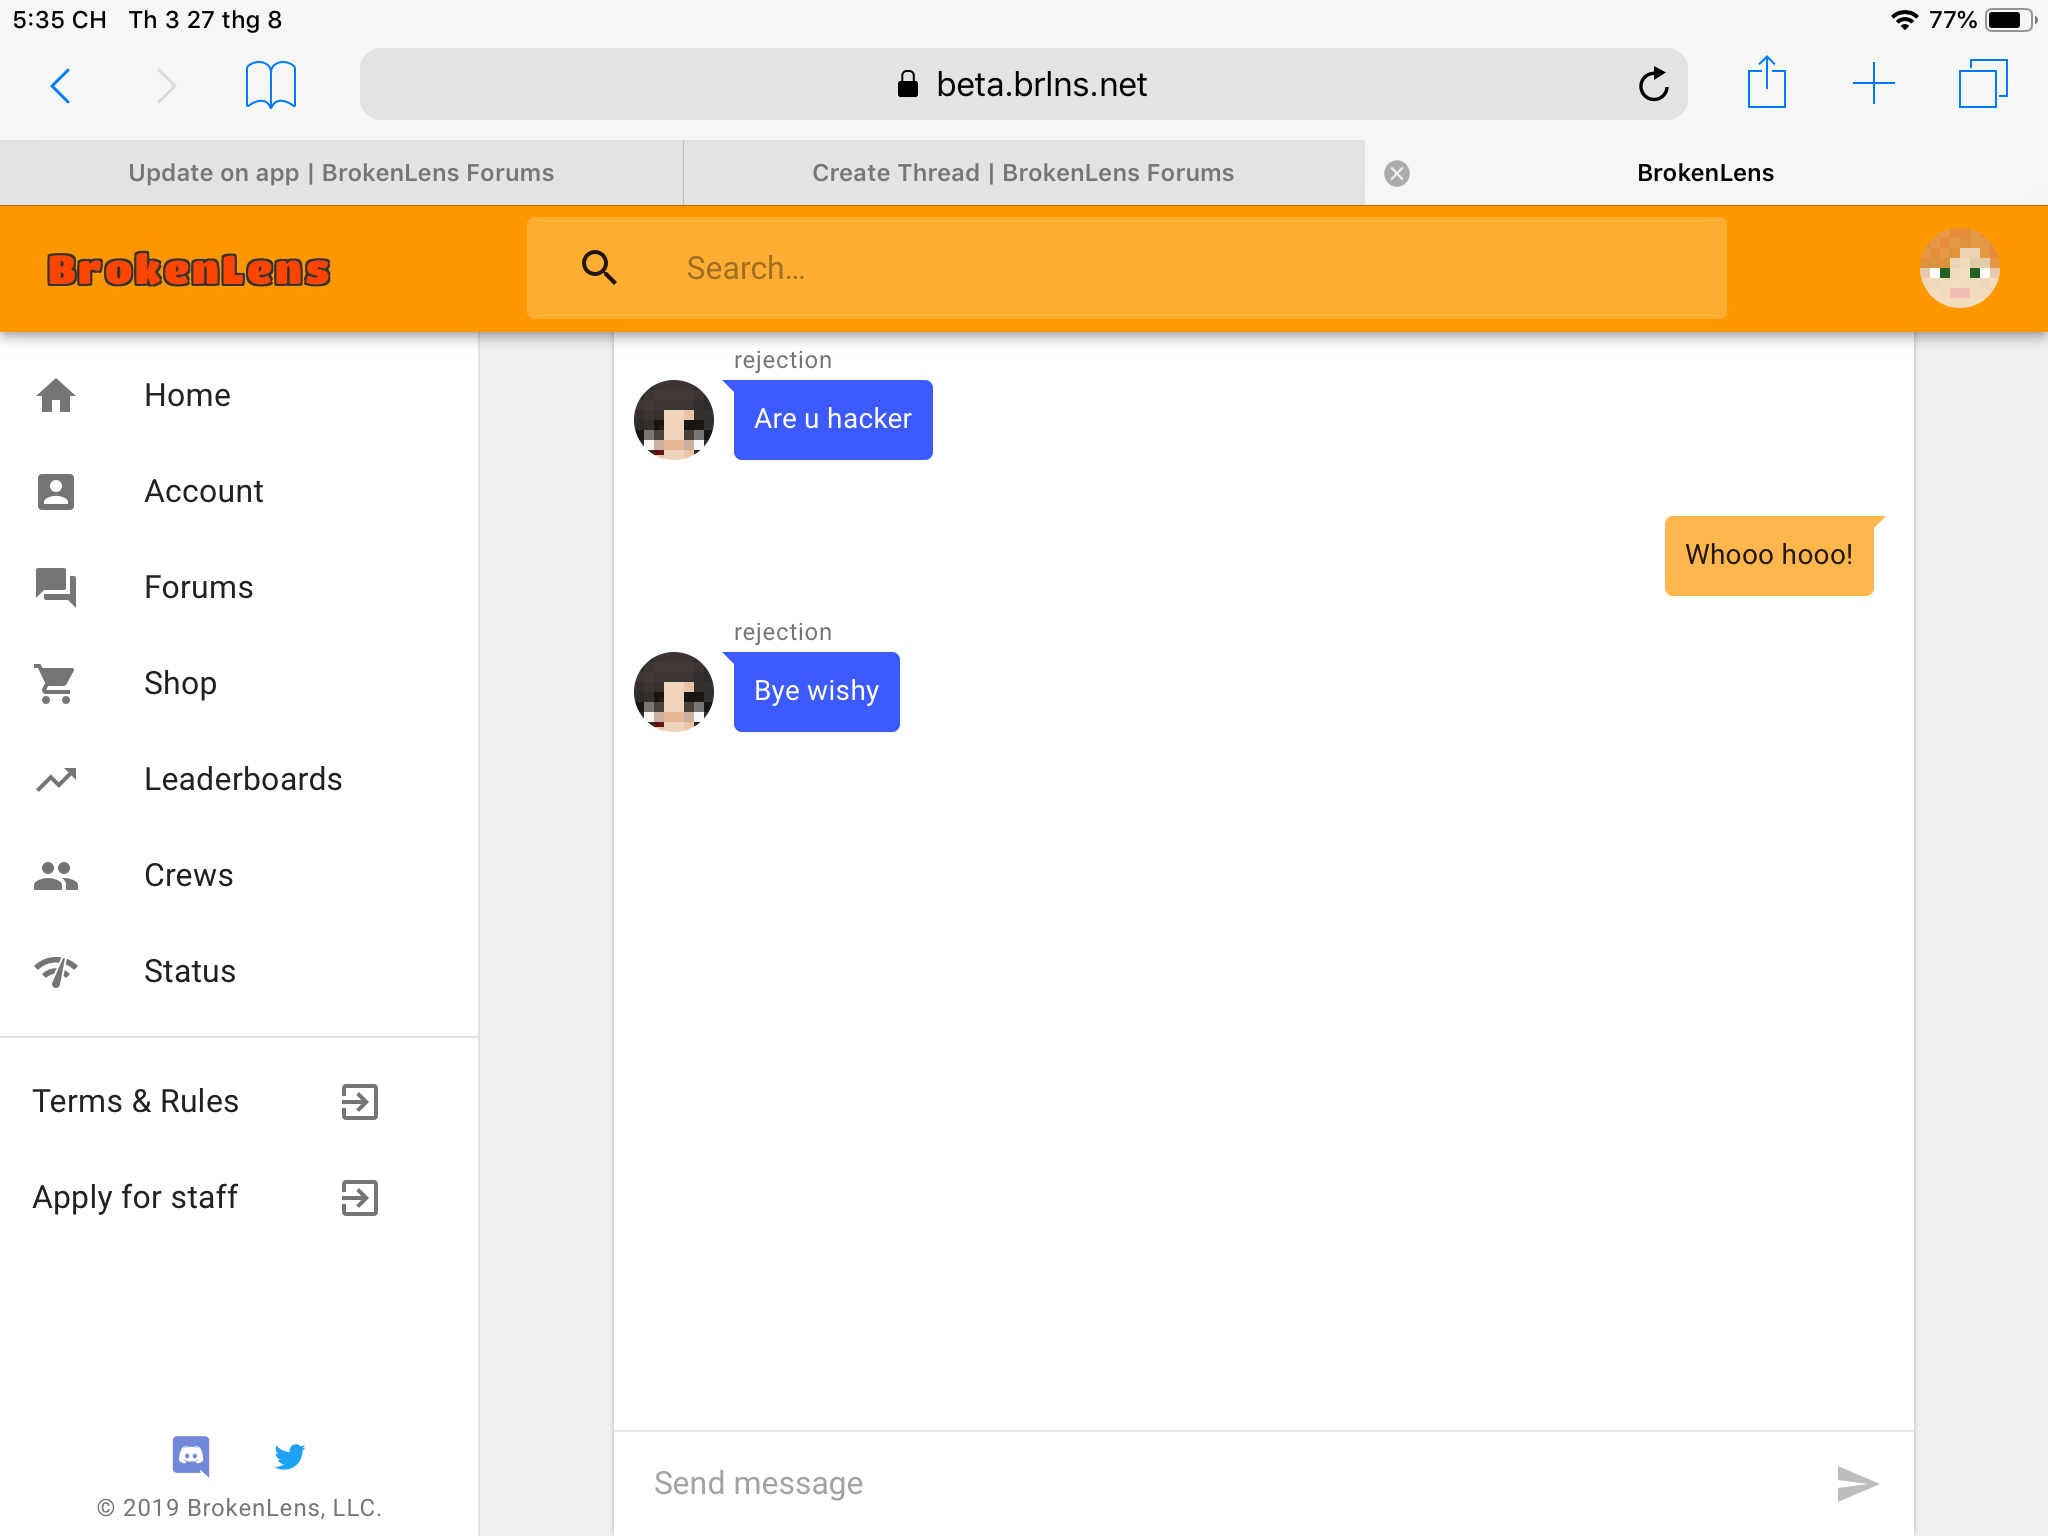The width and height of the screenshot is (2048, 1536).
Task: Switch to Update on app tab
Action: click(x=341, y=173)
